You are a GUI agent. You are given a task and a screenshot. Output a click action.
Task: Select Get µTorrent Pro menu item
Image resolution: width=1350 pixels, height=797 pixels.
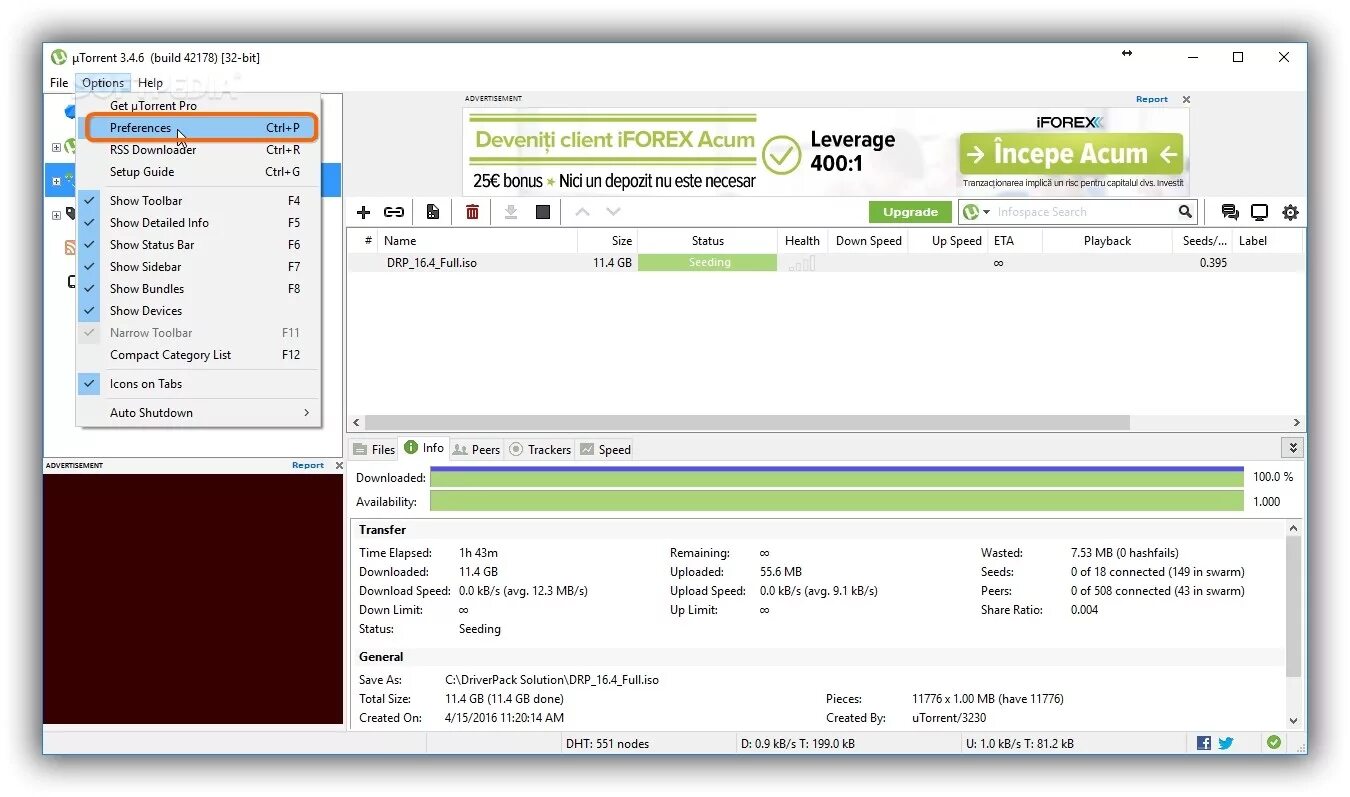click(198, 106)
